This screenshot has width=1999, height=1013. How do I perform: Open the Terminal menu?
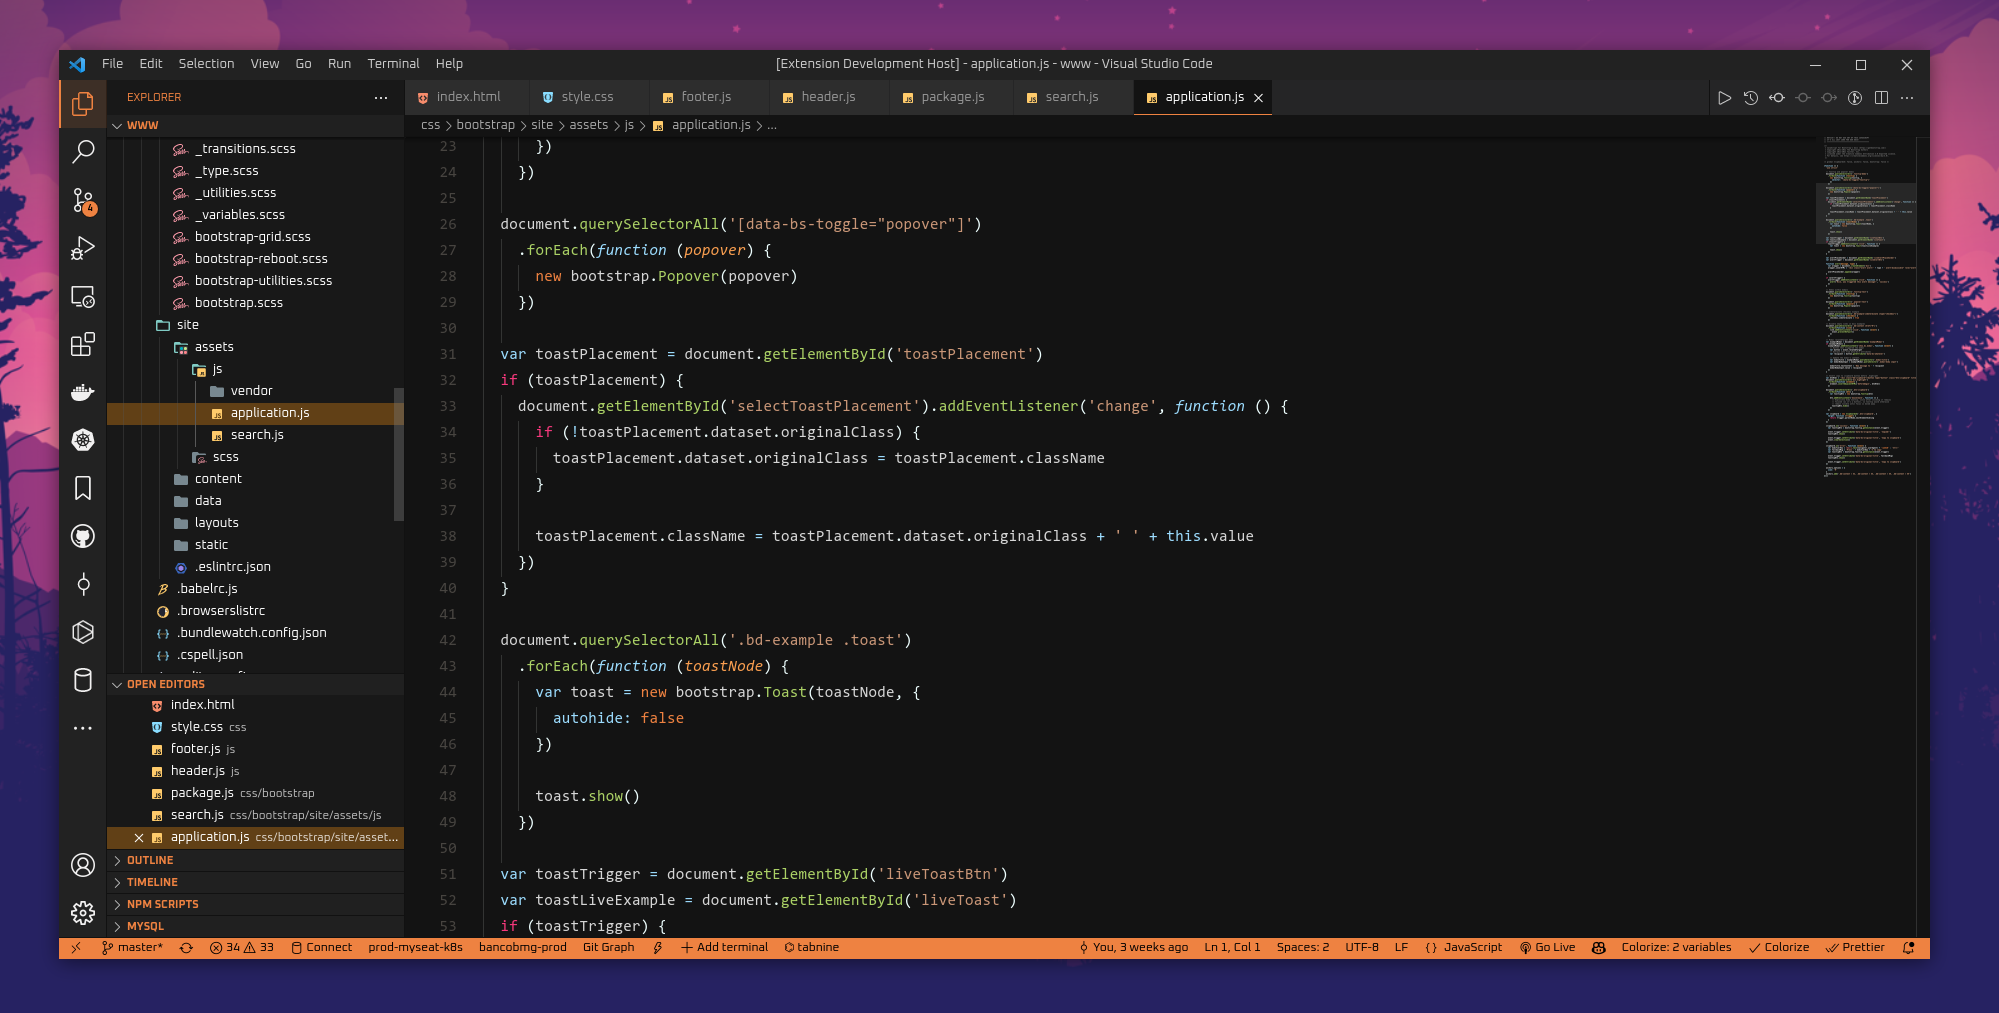pyautogui.click(x=393, y=64)
